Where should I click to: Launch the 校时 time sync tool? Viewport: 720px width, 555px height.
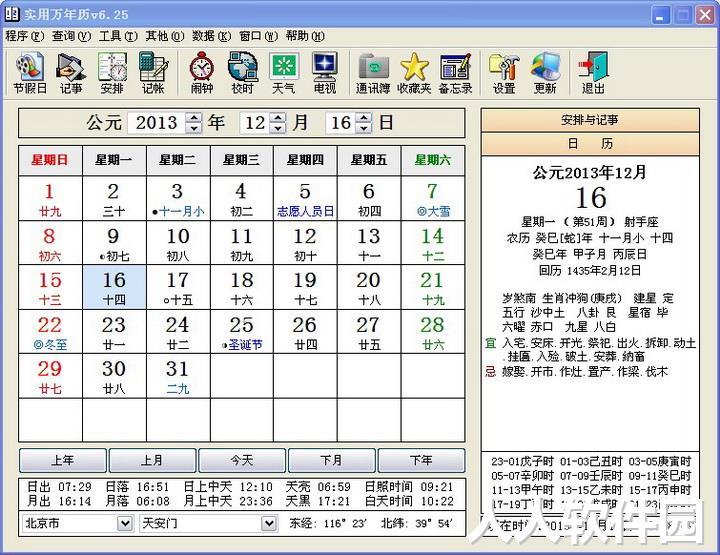tap(242, 73)
